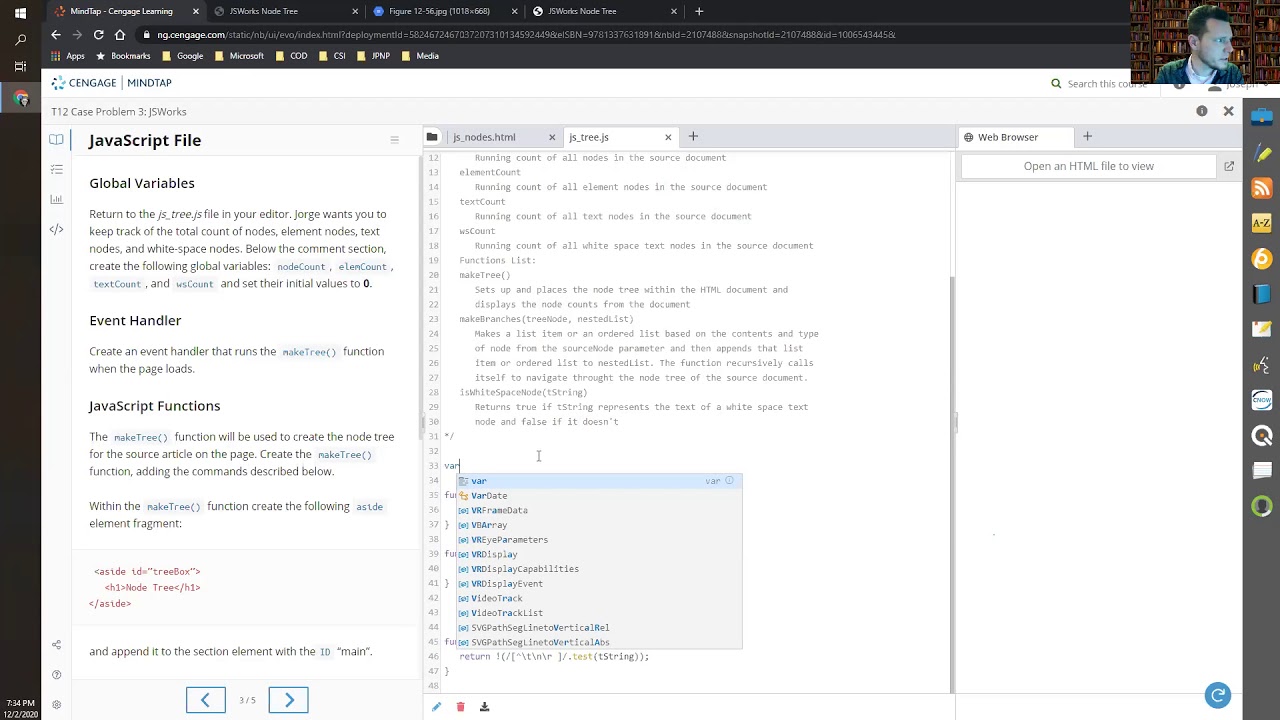Open the flashcards stack app

click(x=1262, y=471)
